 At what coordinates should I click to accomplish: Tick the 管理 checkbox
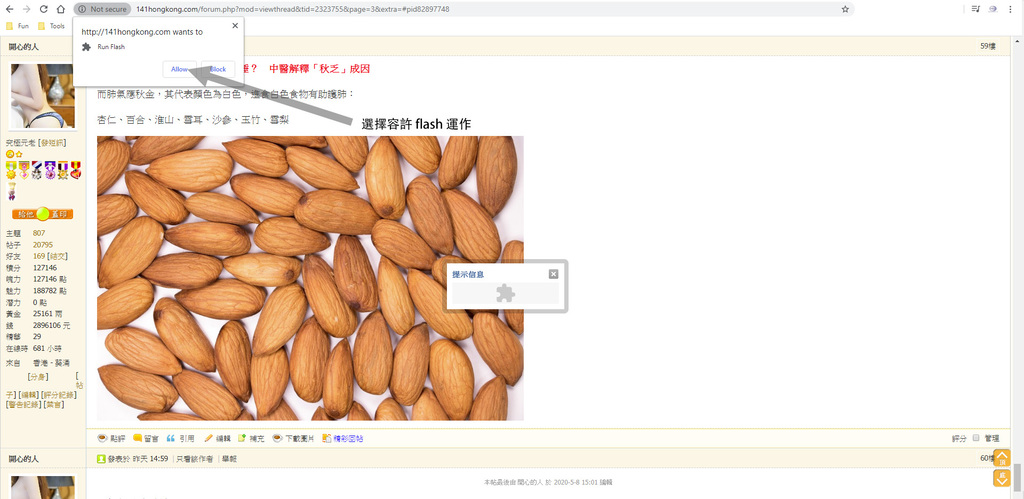(x=976, y=438)
